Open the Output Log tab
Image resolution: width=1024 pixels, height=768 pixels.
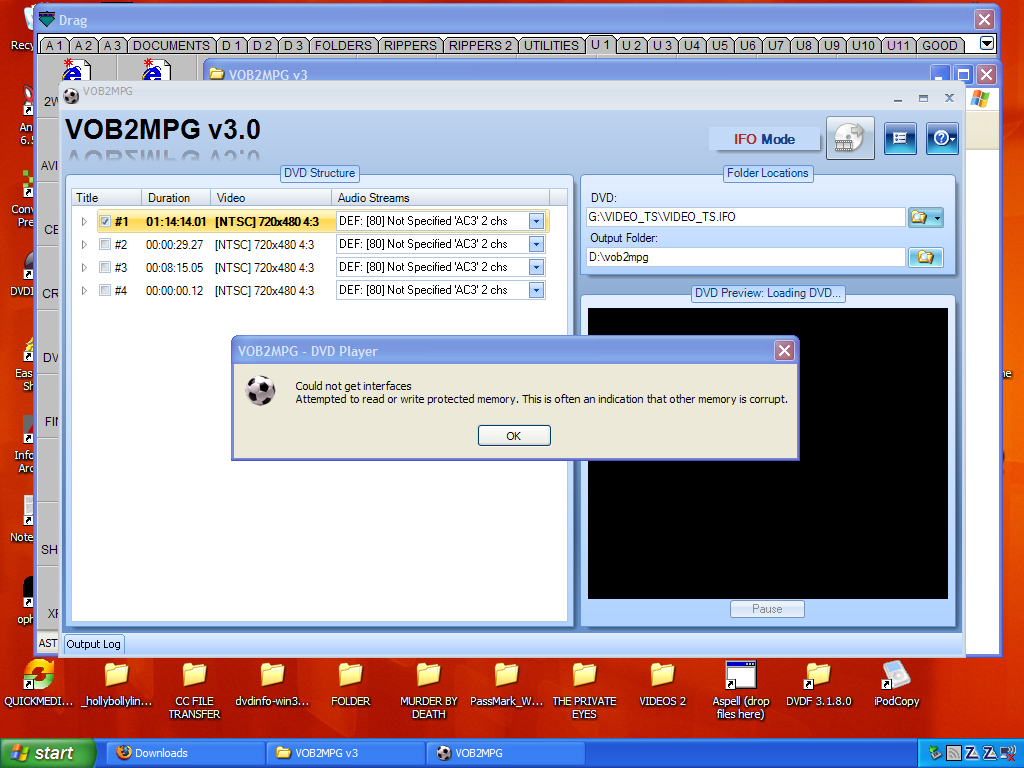point(93,644)
